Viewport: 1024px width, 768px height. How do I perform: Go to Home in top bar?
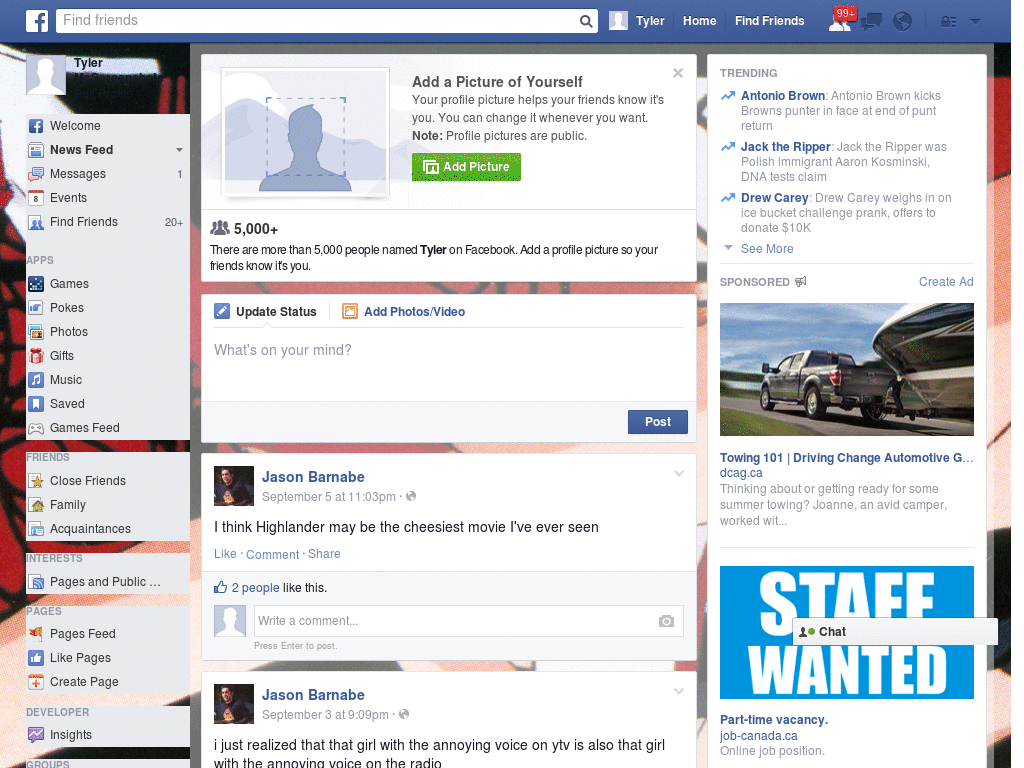point(699,21)
